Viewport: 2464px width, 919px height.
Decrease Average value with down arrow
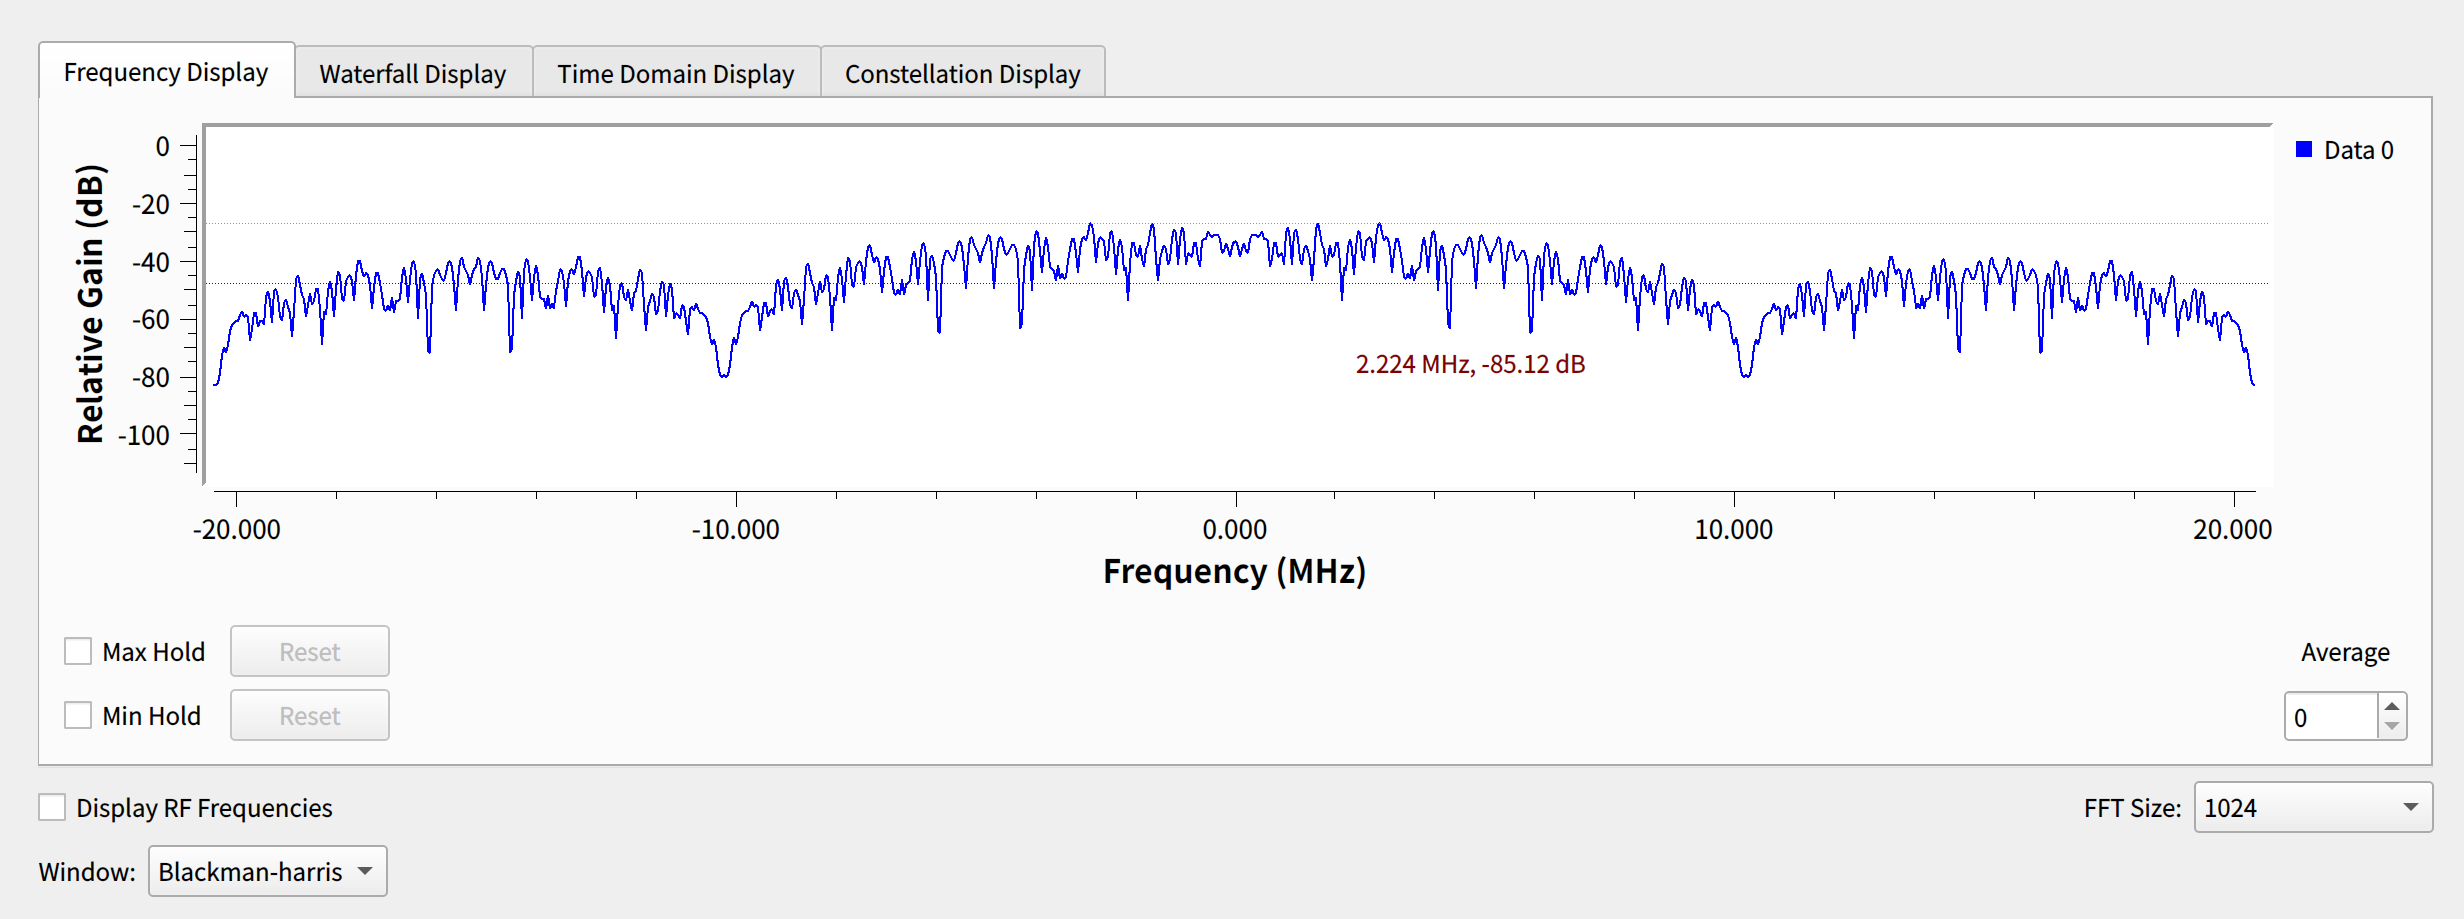[x=2392, y=727]
